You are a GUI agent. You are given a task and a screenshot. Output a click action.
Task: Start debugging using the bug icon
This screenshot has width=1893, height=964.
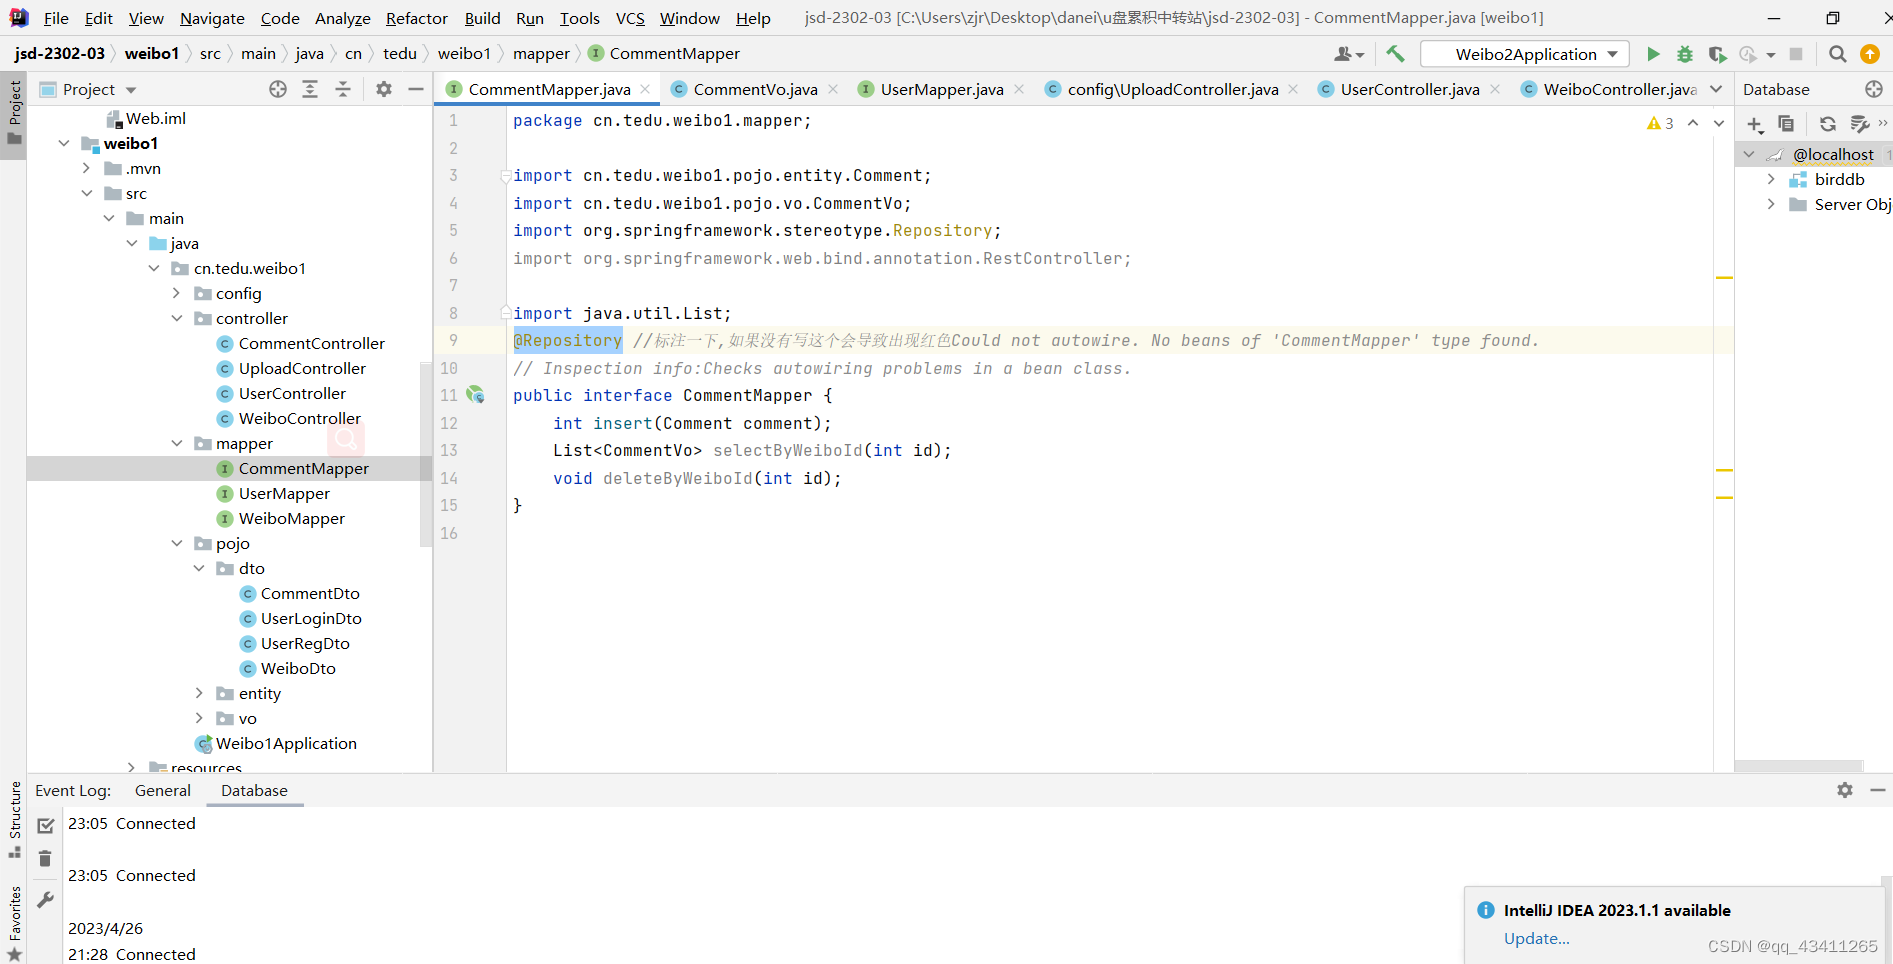[x=1685, y=54]
